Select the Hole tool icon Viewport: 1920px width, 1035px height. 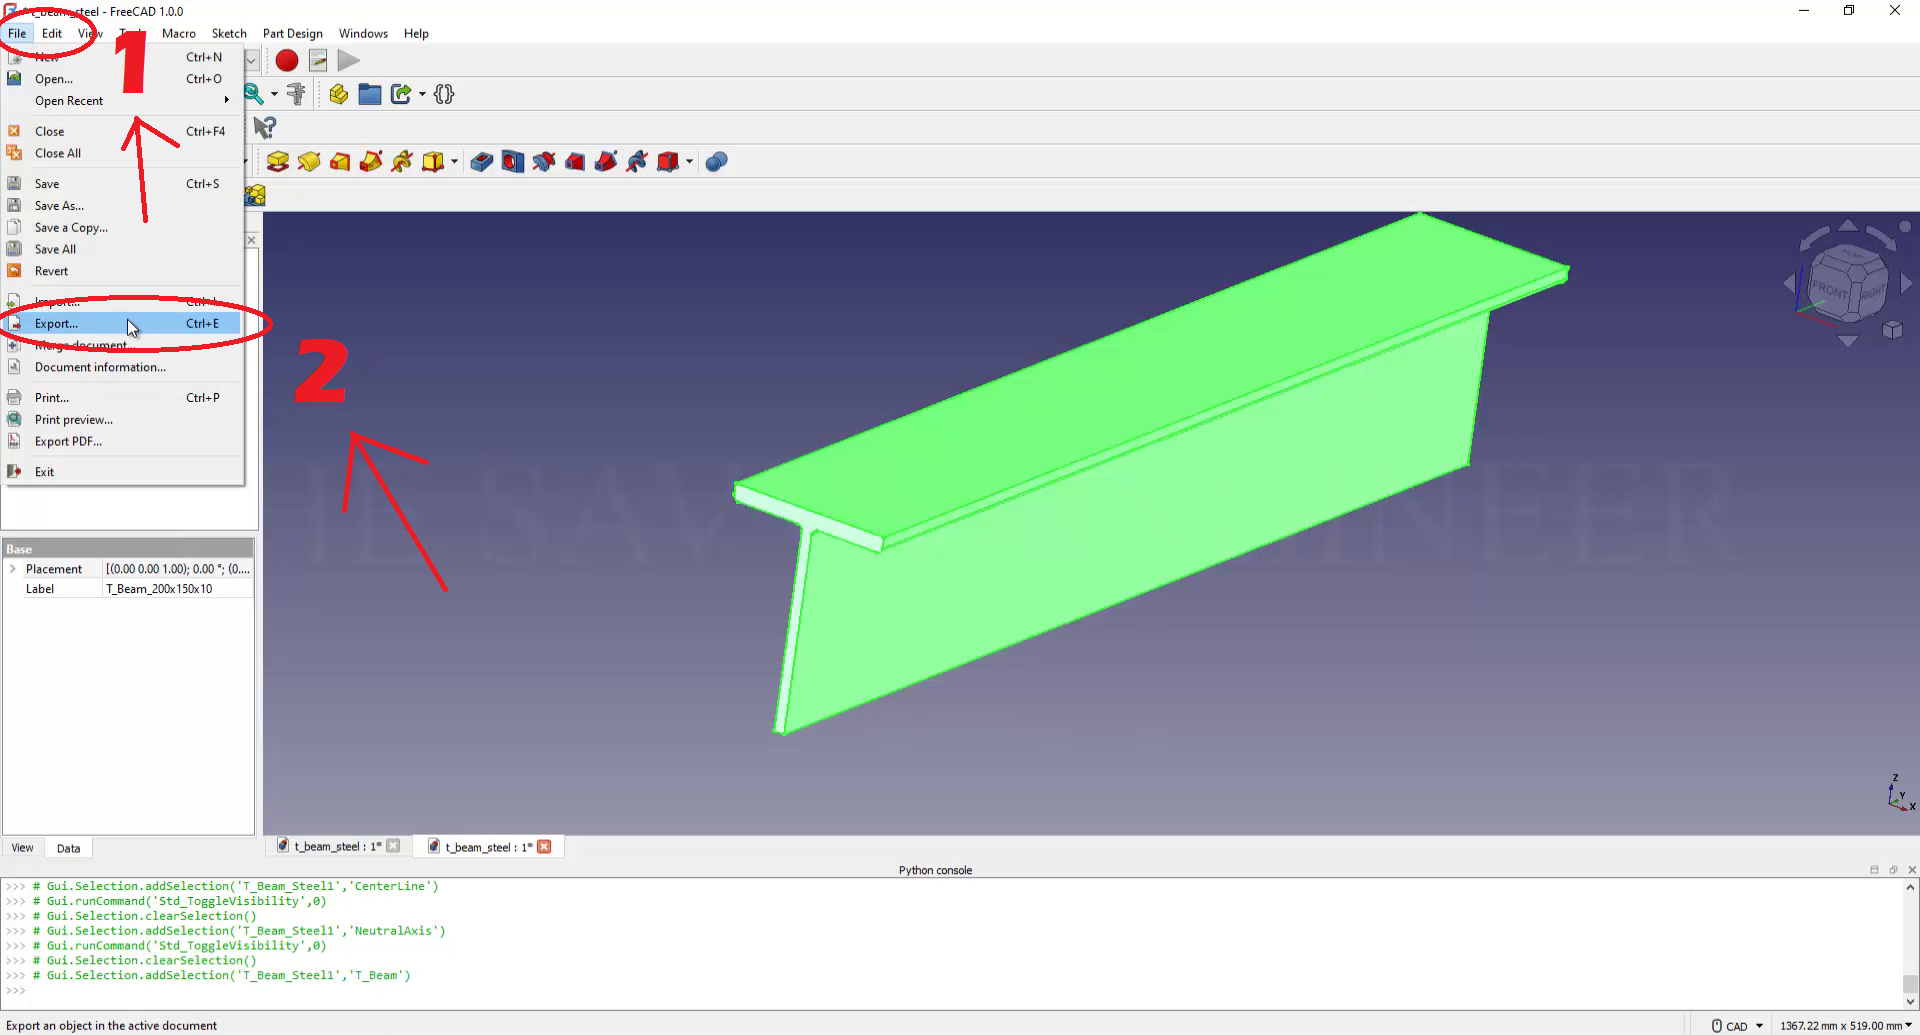pyautogui.click(x=513, y=162)
